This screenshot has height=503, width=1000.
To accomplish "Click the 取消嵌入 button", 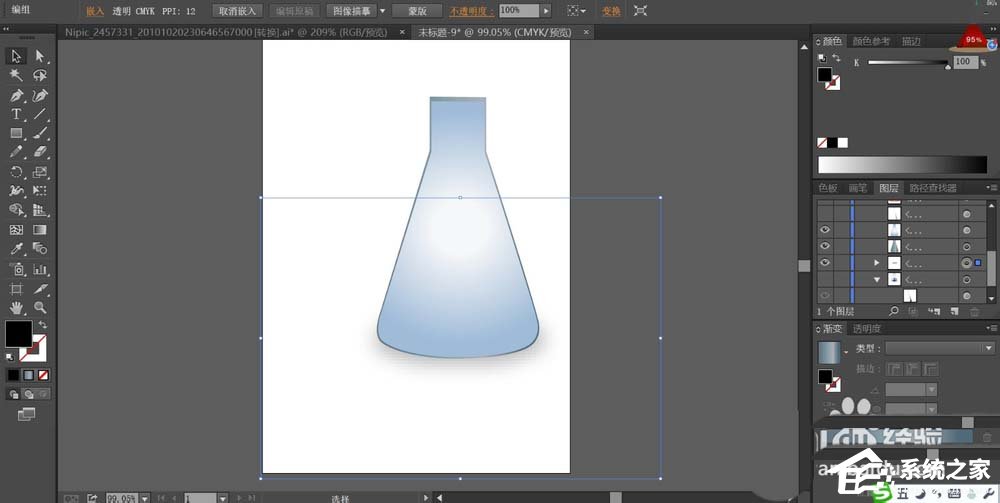I will coord(238,11).
